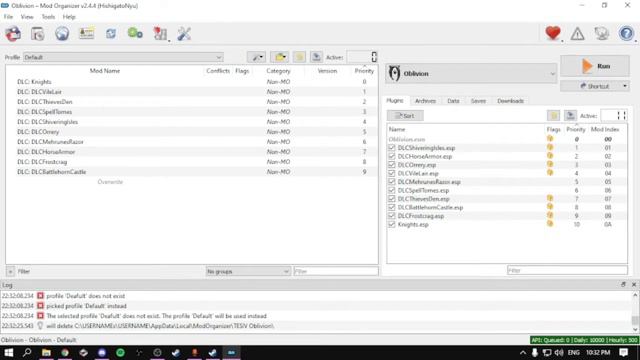Toggle DLCBattlehornCastle.esp checkbox
Image resolution: width=640 pixels, height=360 pixels.
pos(392,207)
